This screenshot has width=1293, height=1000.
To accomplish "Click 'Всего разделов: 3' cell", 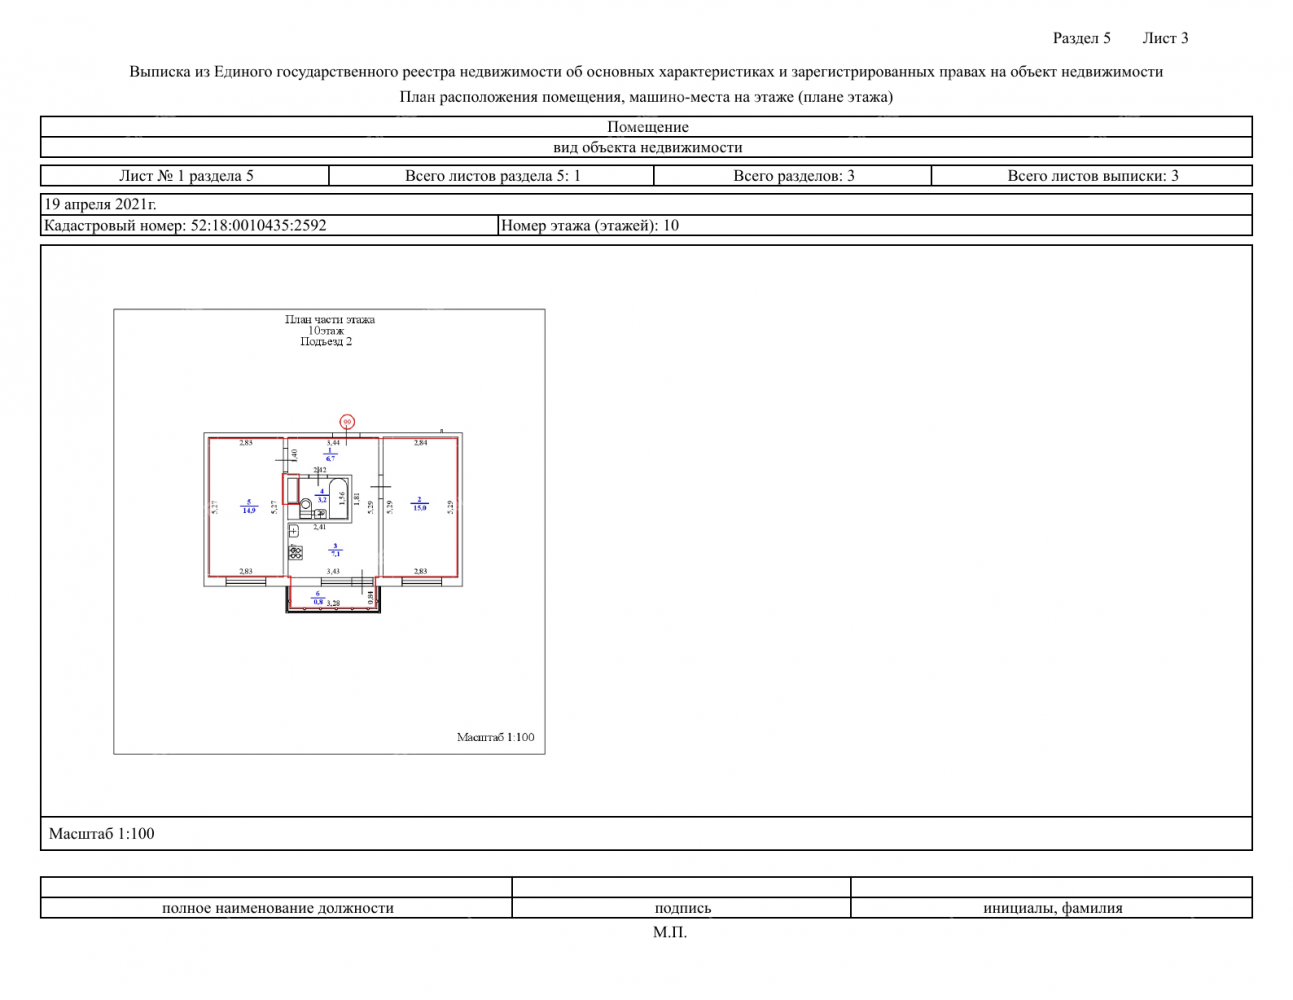I will pyautogui.click(x=793, y=176).
